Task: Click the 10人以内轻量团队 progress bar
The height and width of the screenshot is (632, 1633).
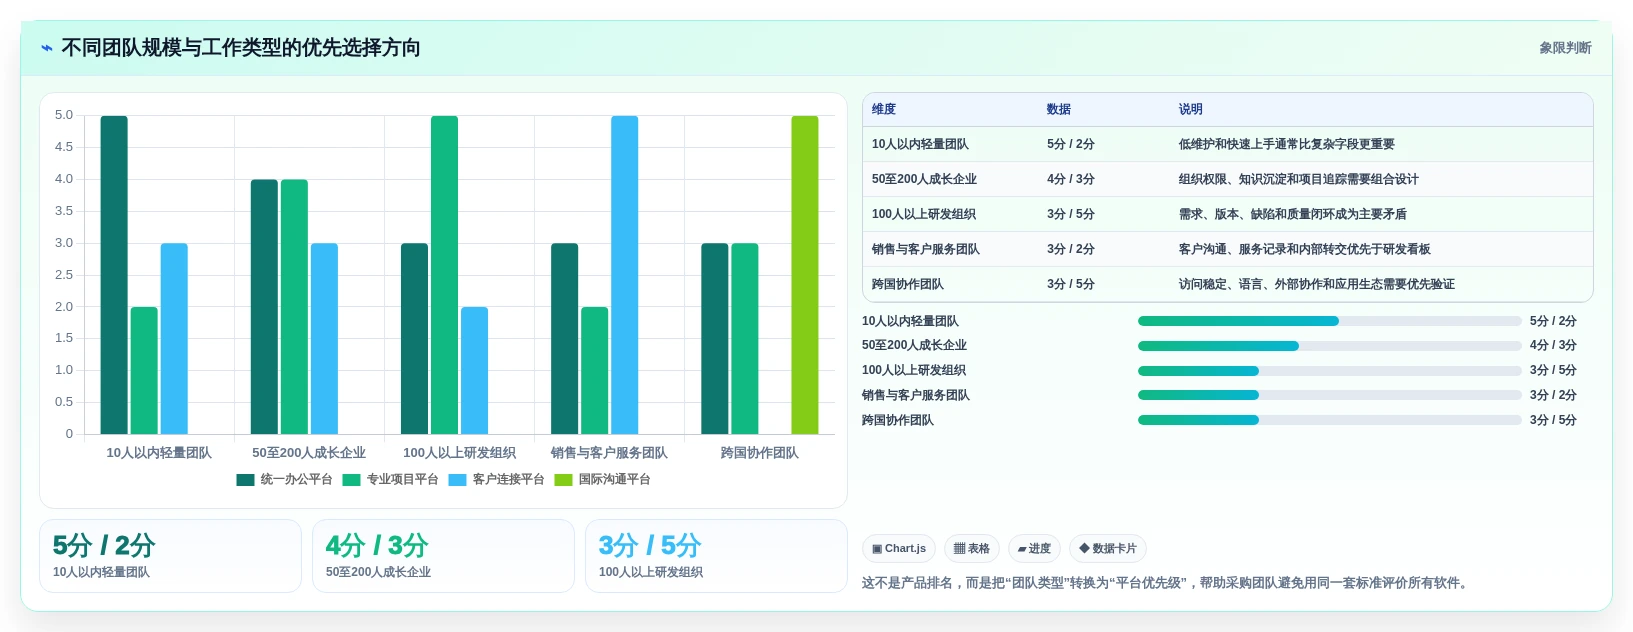Action: coord(1329,321)
